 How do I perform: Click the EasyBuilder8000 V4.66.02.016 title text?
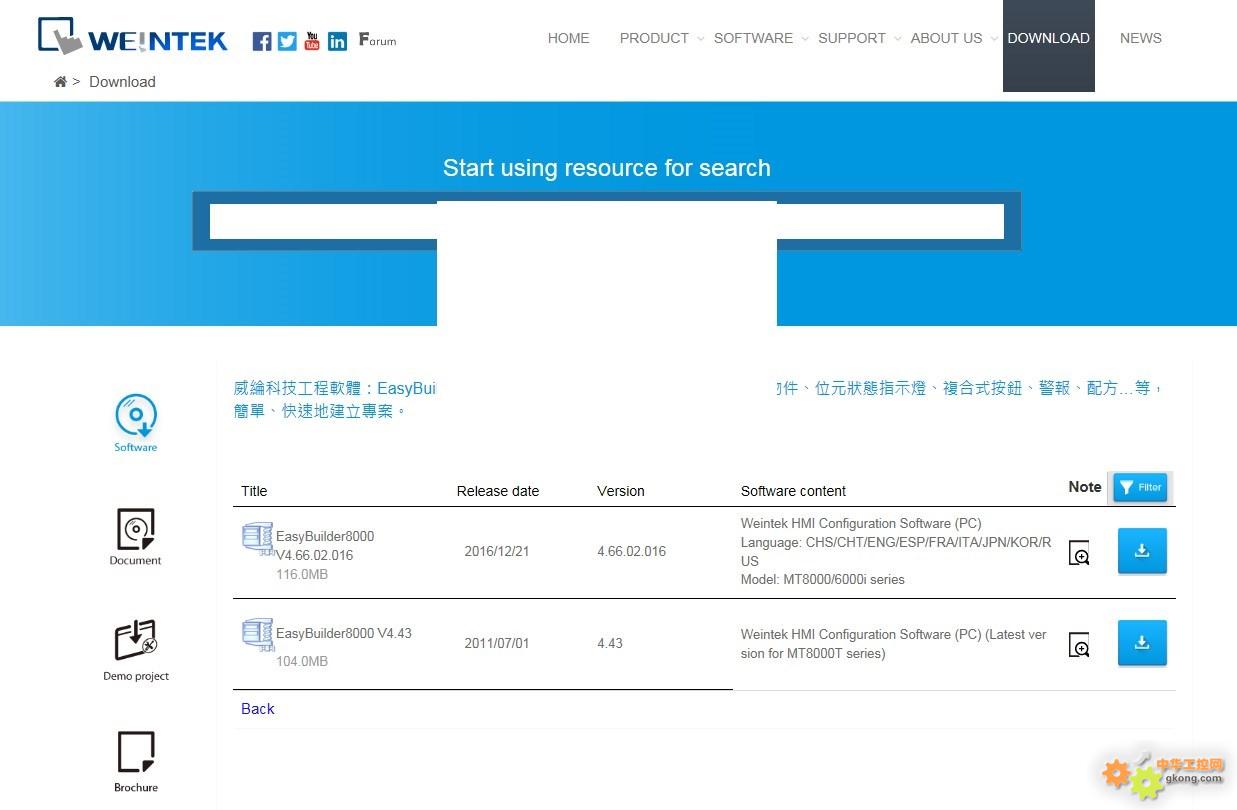(325, 545)
